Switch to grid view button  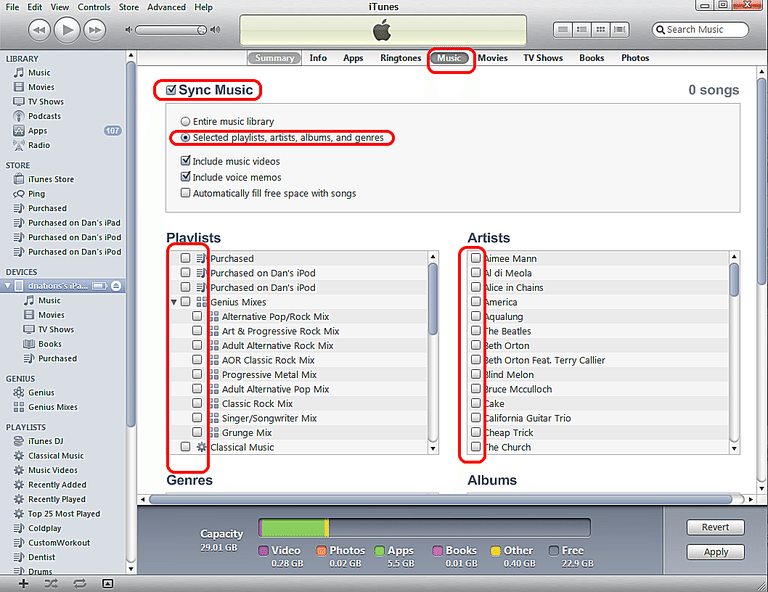pyautogui.click(x=600, y=30)
